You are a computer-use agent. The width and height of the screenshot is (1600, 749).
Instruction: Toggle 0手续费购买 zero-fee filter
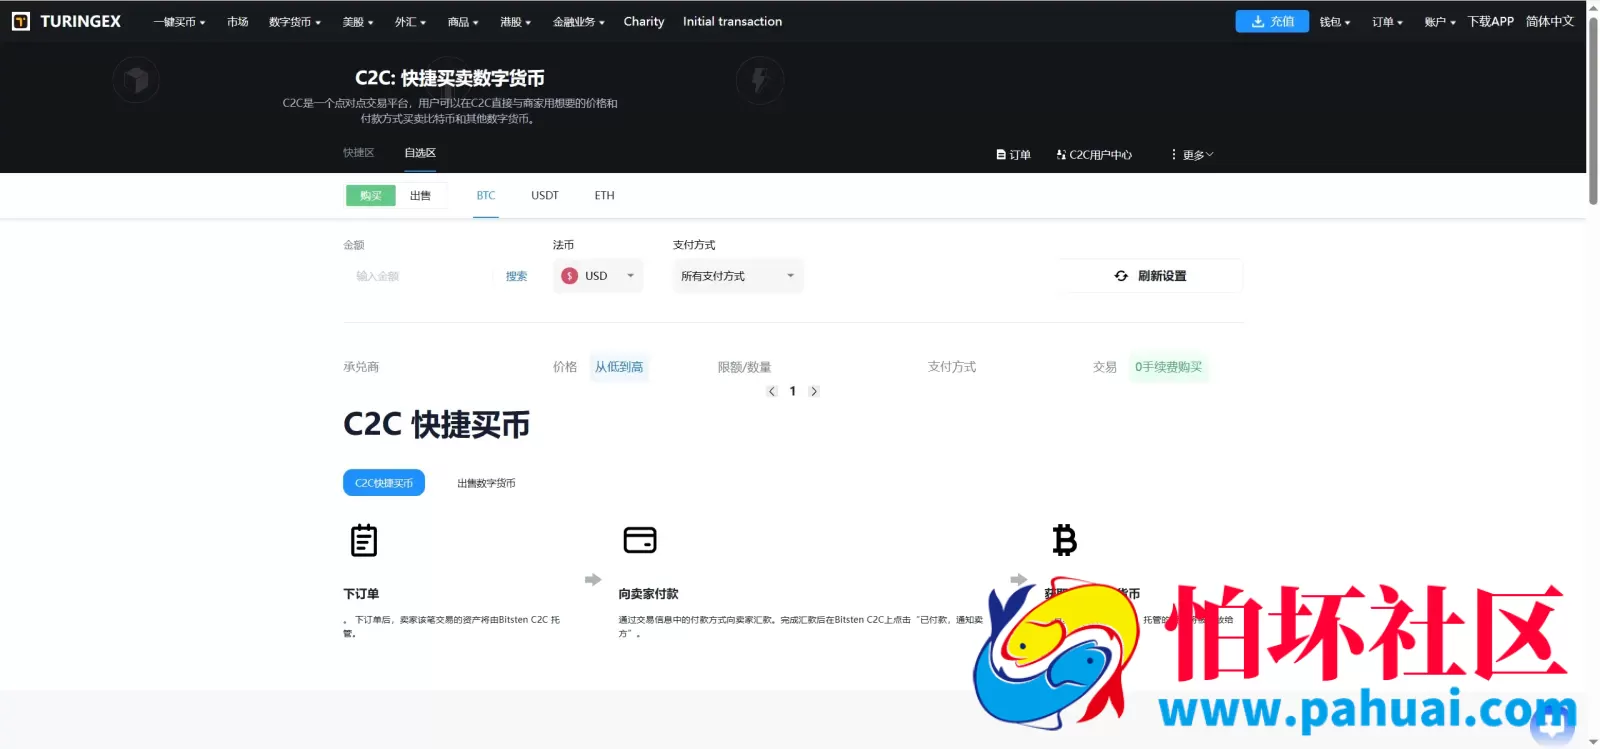(1169, 367)
